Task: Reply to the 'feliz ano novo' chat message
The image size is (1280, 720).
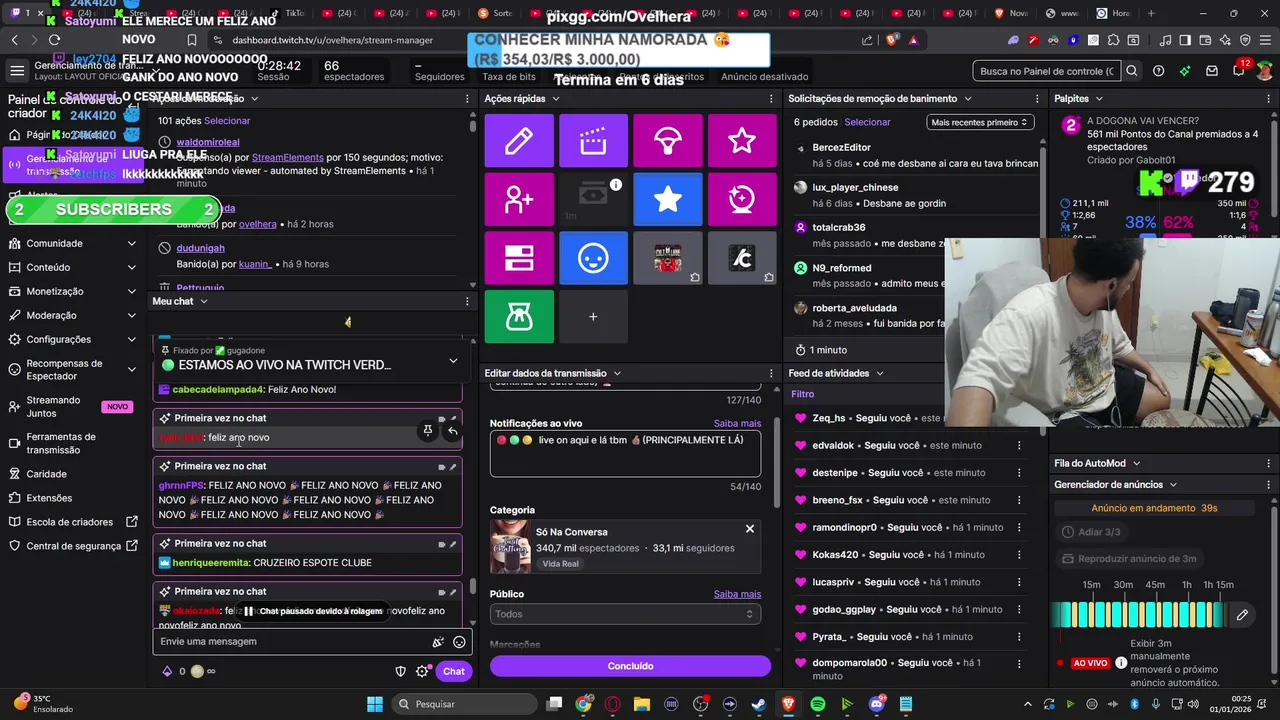Action: [452, 431]
